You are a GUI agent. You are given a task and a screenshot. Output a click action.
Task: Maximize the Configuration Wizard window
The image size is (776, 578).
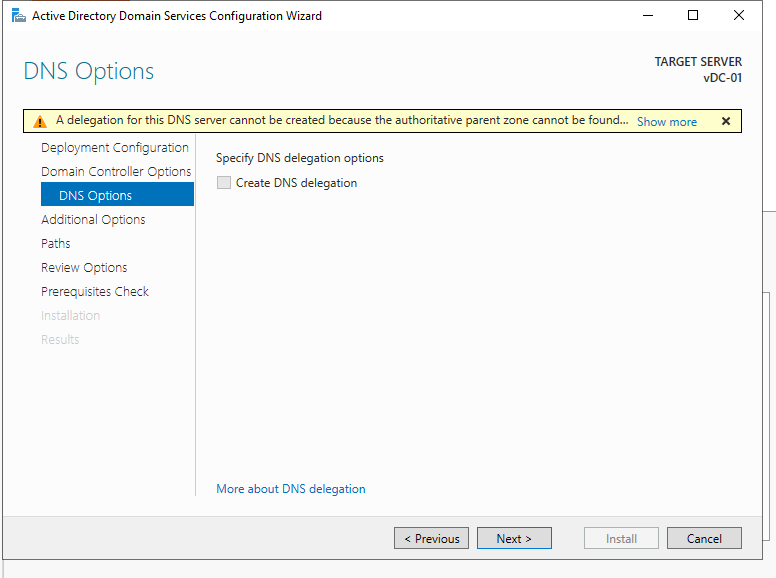[693, 15]
